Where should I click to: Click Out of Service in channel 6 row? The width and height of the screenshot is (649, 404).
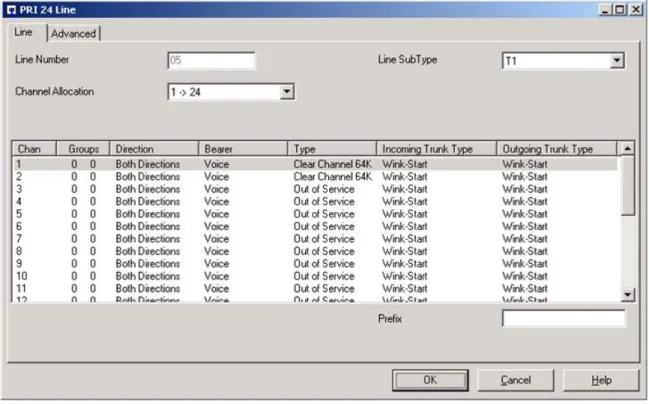(x=324, y=226)
